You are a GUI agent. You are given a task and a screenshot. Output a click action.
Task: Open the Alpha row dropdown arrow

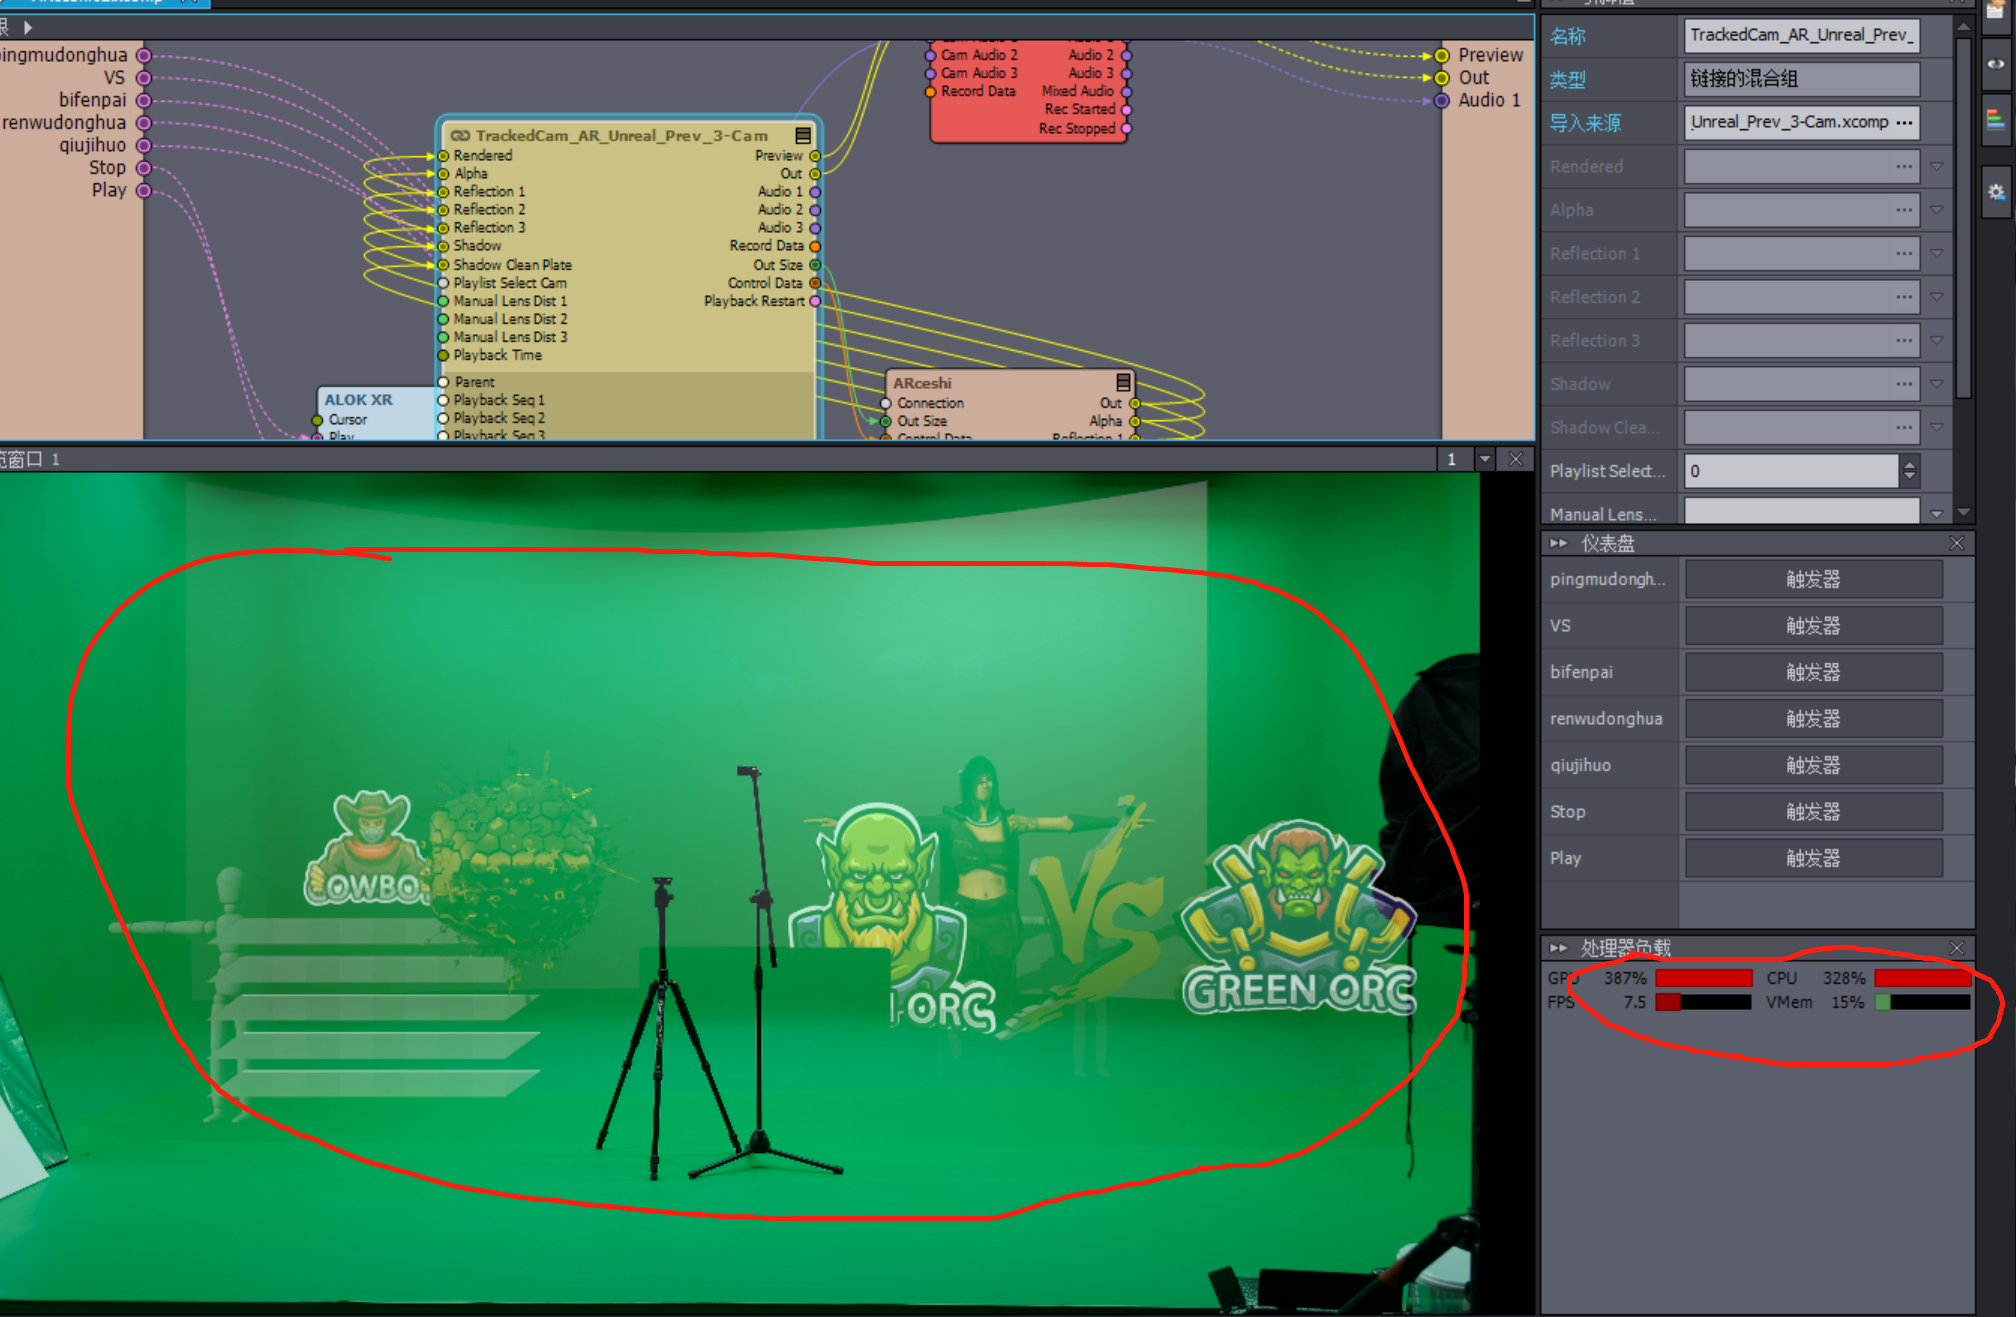(x=1937, y=210)
